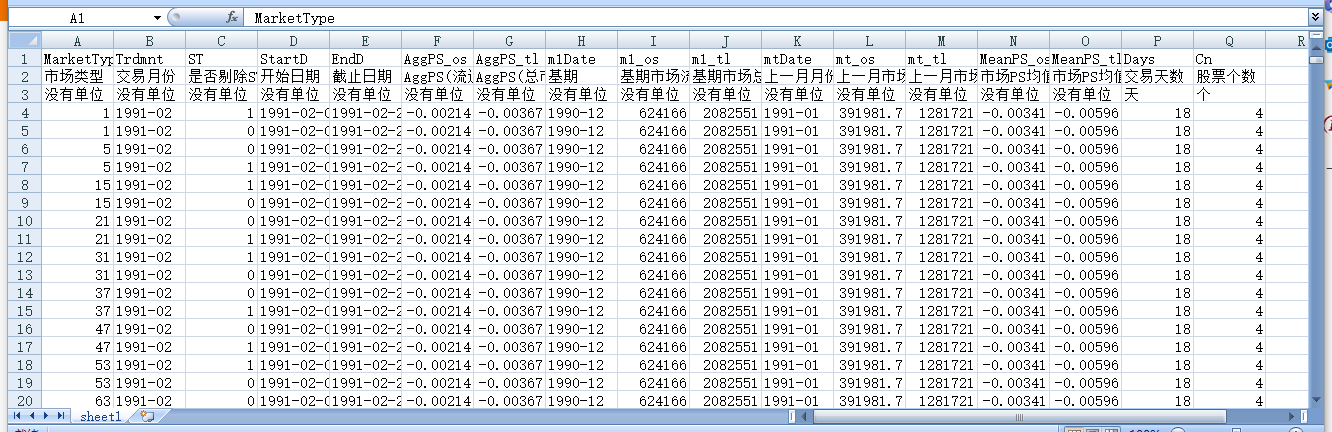Click the 基期 cell in column H
Viewport: 1332px width, 432px height.
[x=581, y=77]
